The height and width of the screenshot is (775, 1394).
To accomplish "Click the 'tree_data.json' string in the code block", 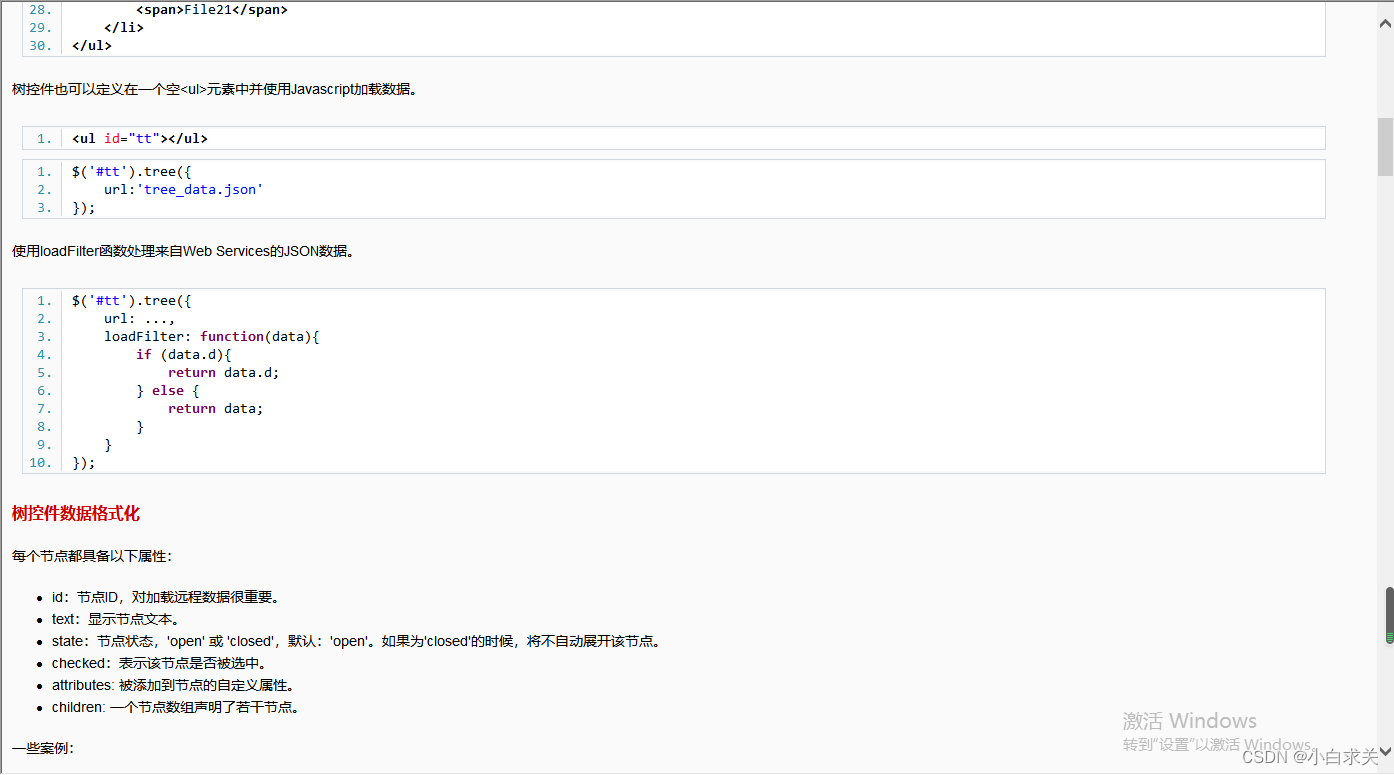I will coord(200,189).
